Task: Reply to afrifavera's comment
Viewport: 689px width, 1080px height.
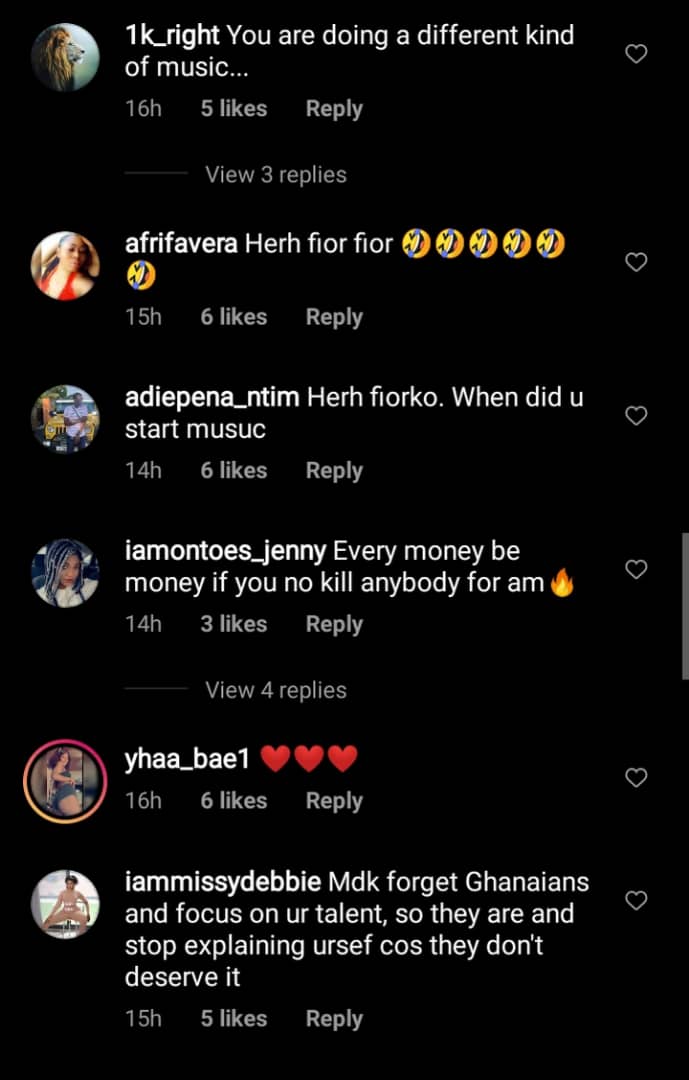Action: (334, 317)
